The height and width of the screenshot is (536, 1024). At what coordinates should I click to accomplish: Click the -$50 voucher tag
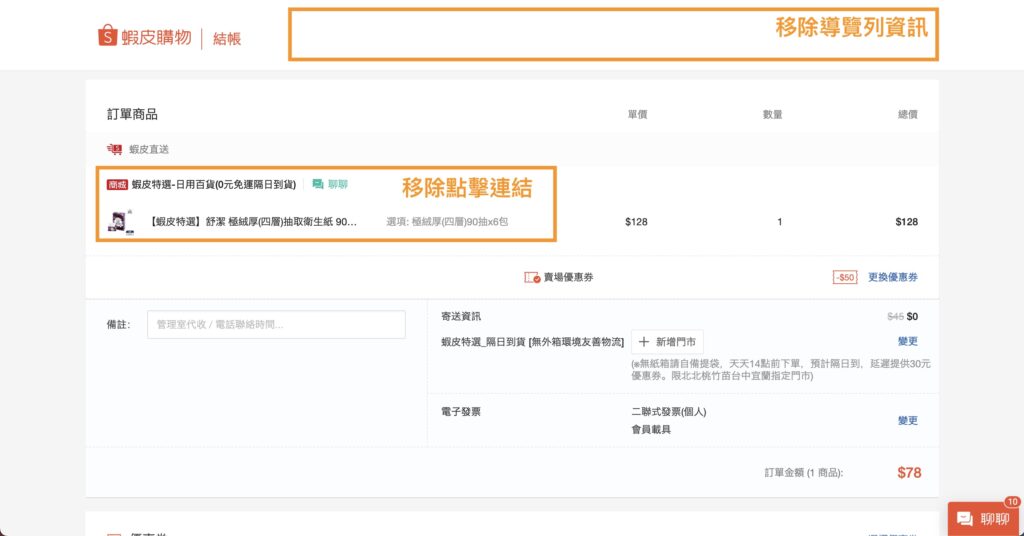[x=845, y=277]
